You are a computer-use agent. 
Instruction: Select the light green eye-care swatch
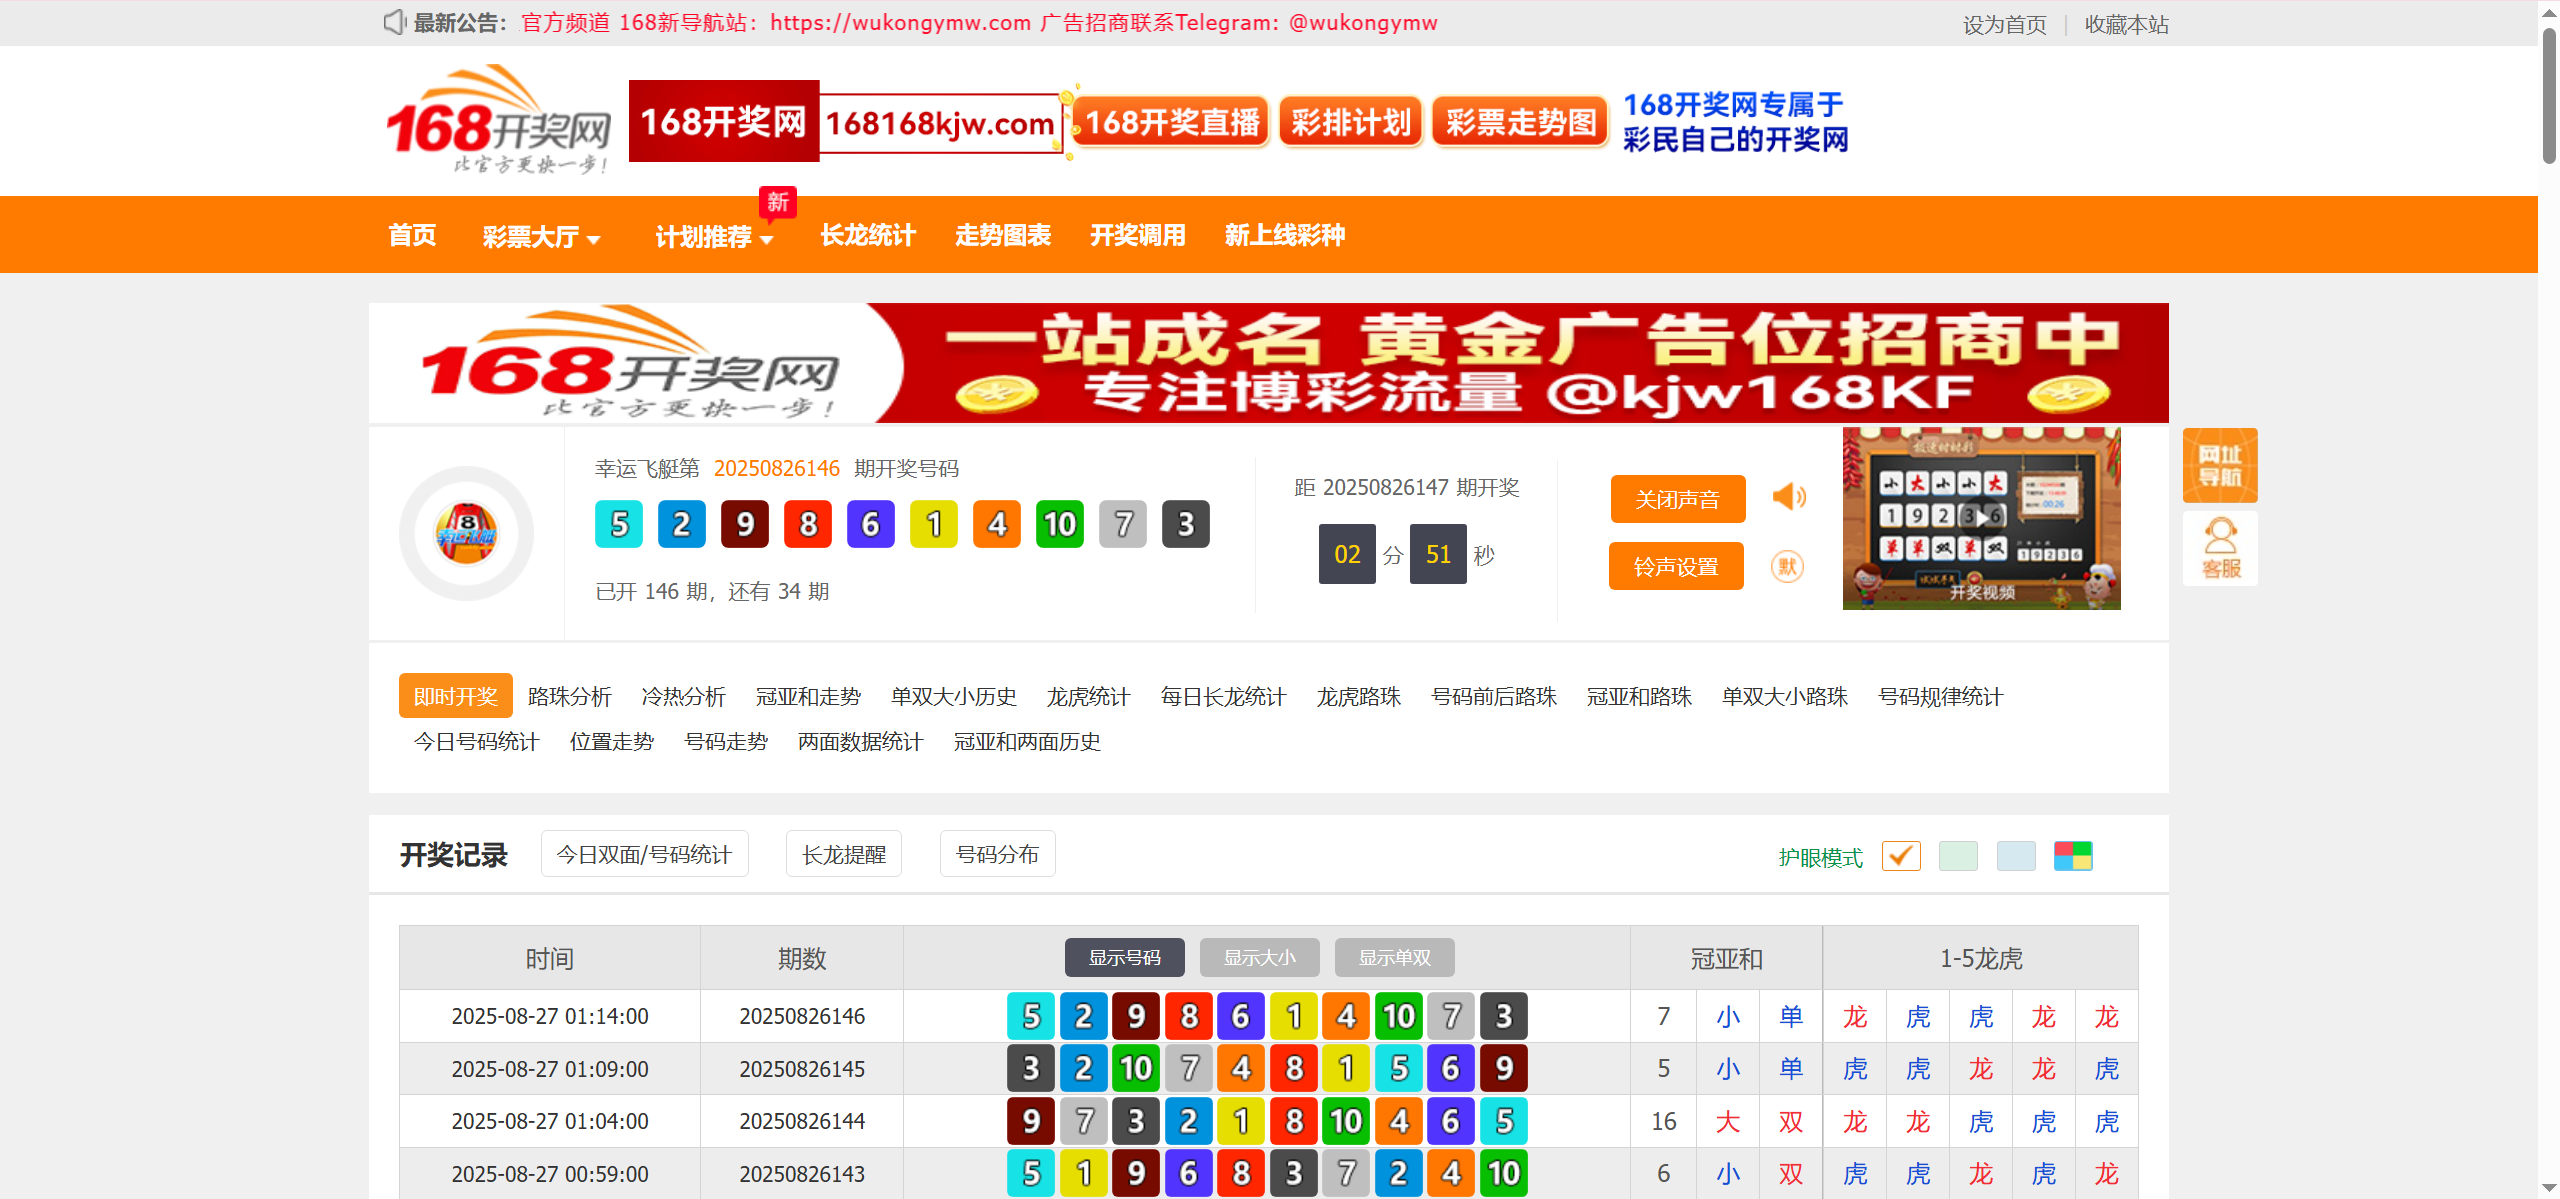pos(1957,856)
